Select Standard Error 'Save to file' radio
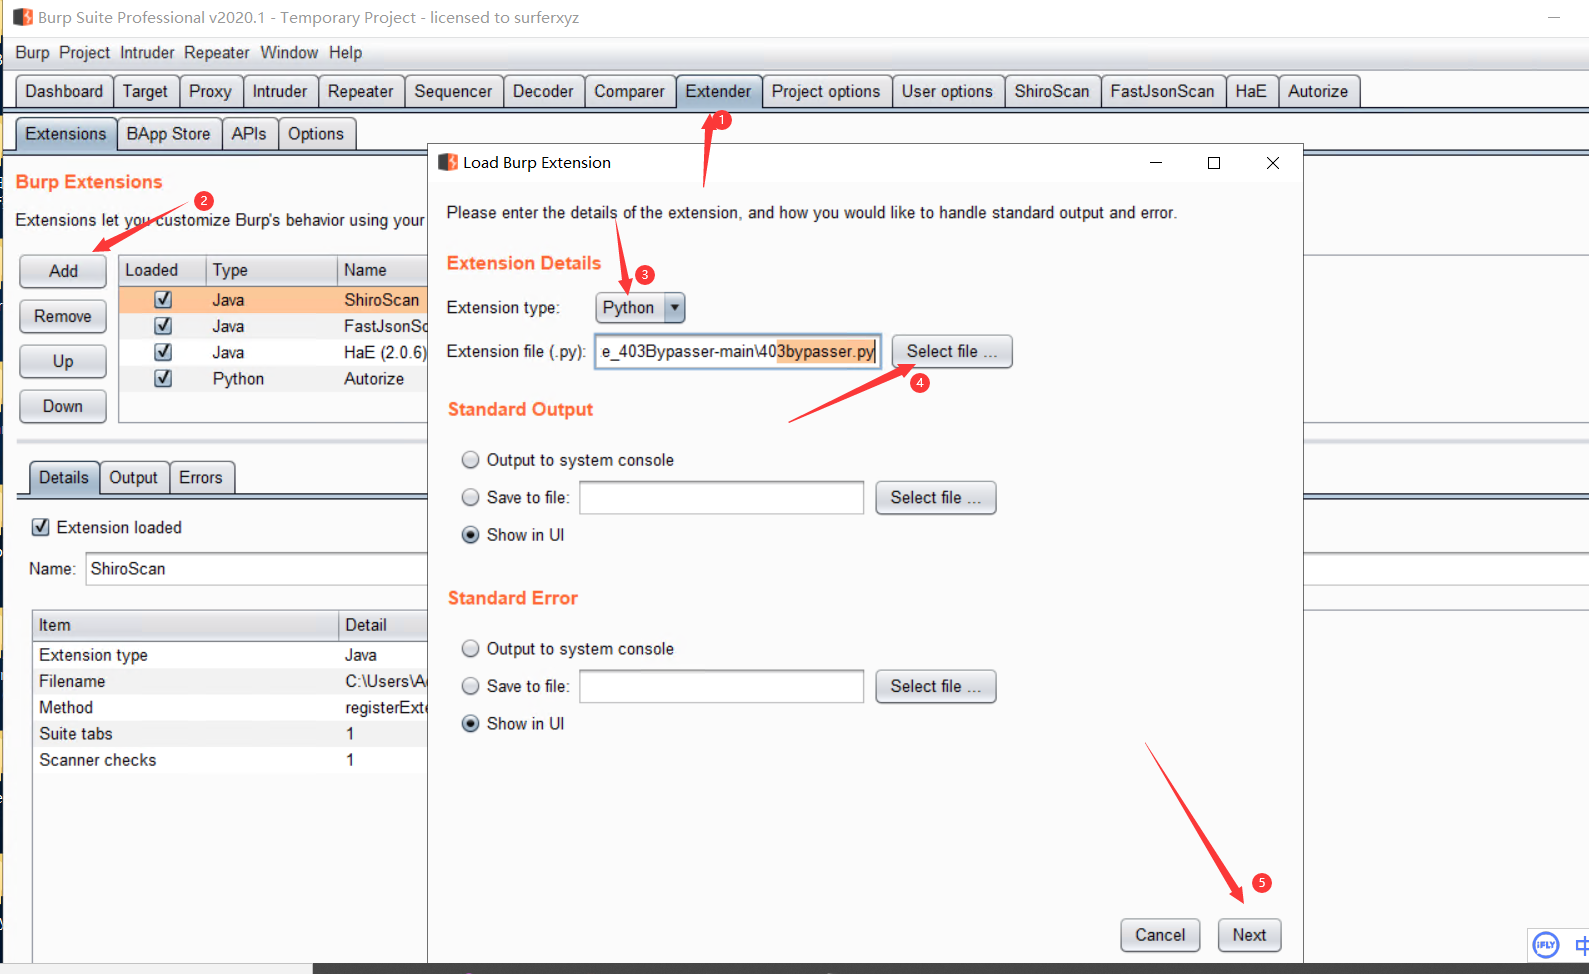The image size is (1589, 974). coord(470,686)
